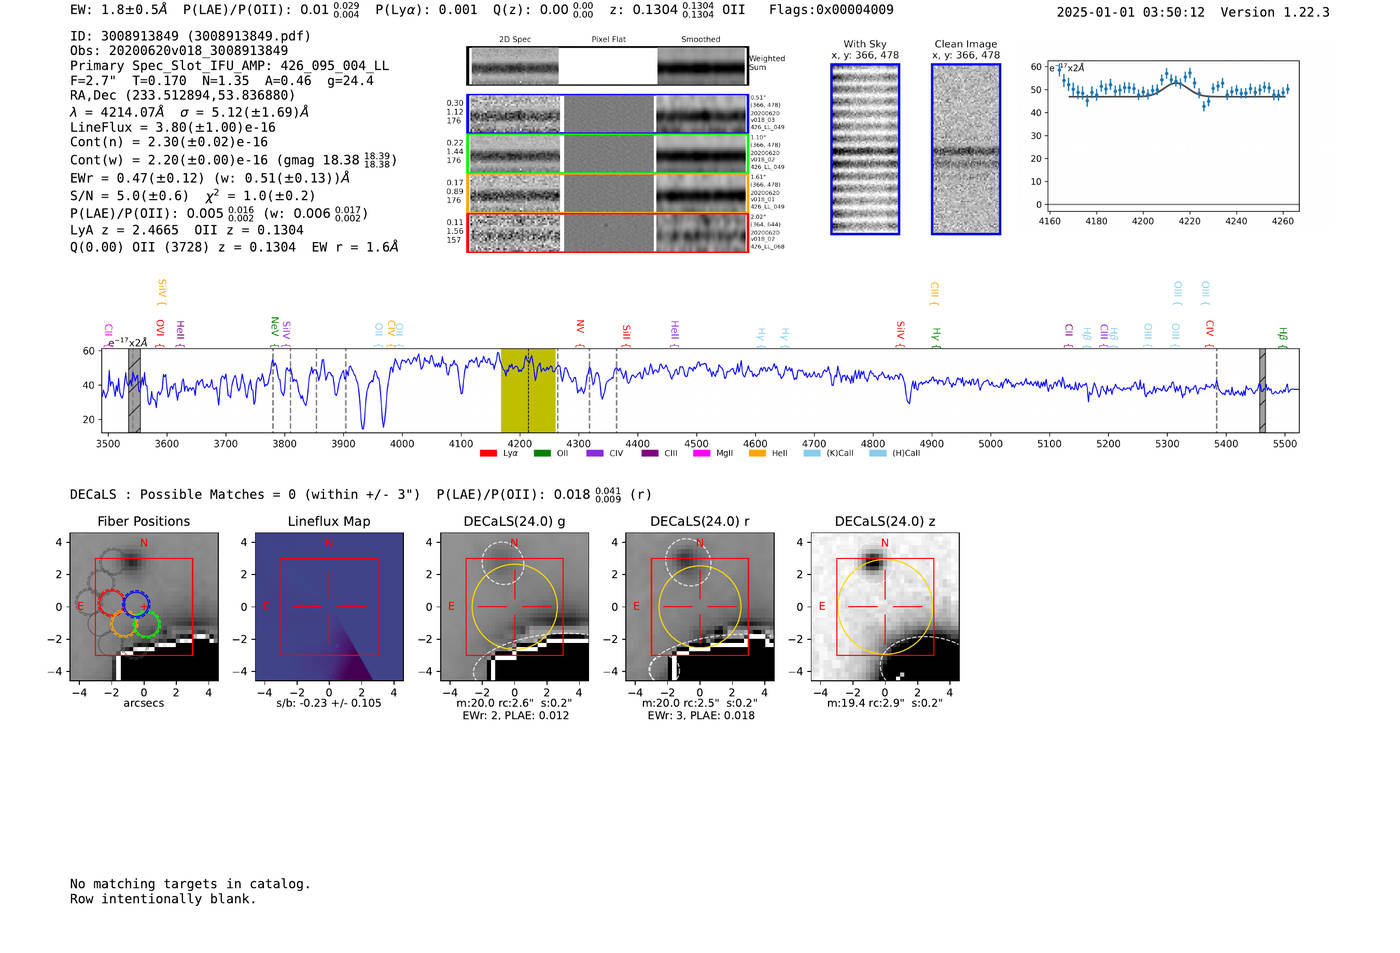
Task: Open the Lineflux Map panel
Action: coord(329,607)
